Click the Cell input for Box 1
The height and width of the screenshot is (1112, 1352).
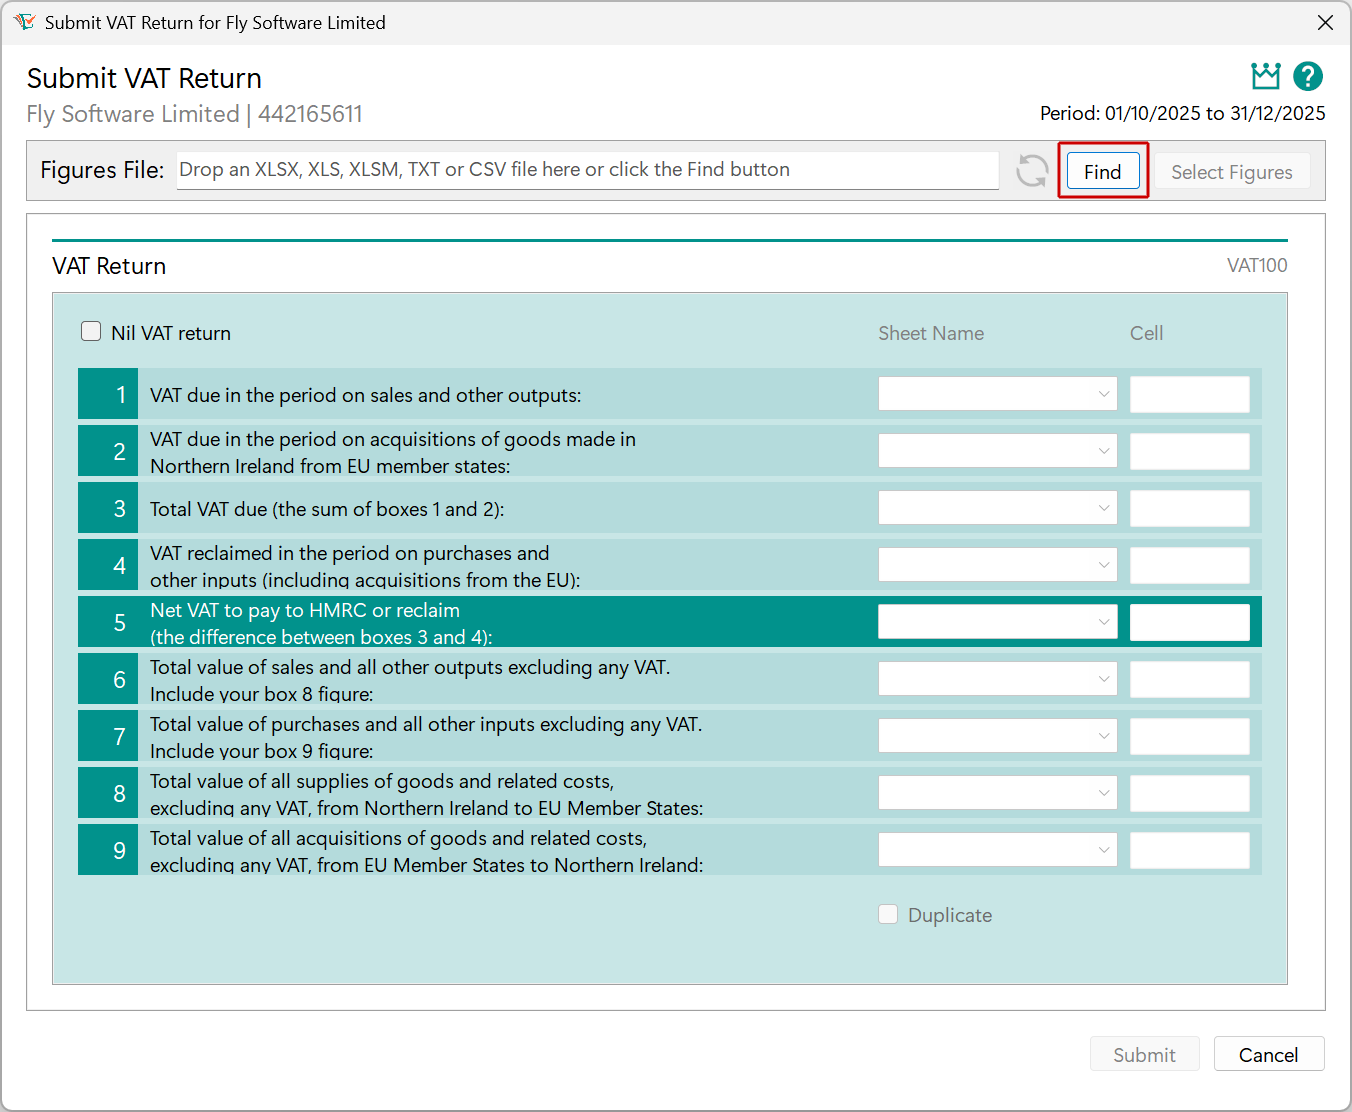tap(1189, 394)
